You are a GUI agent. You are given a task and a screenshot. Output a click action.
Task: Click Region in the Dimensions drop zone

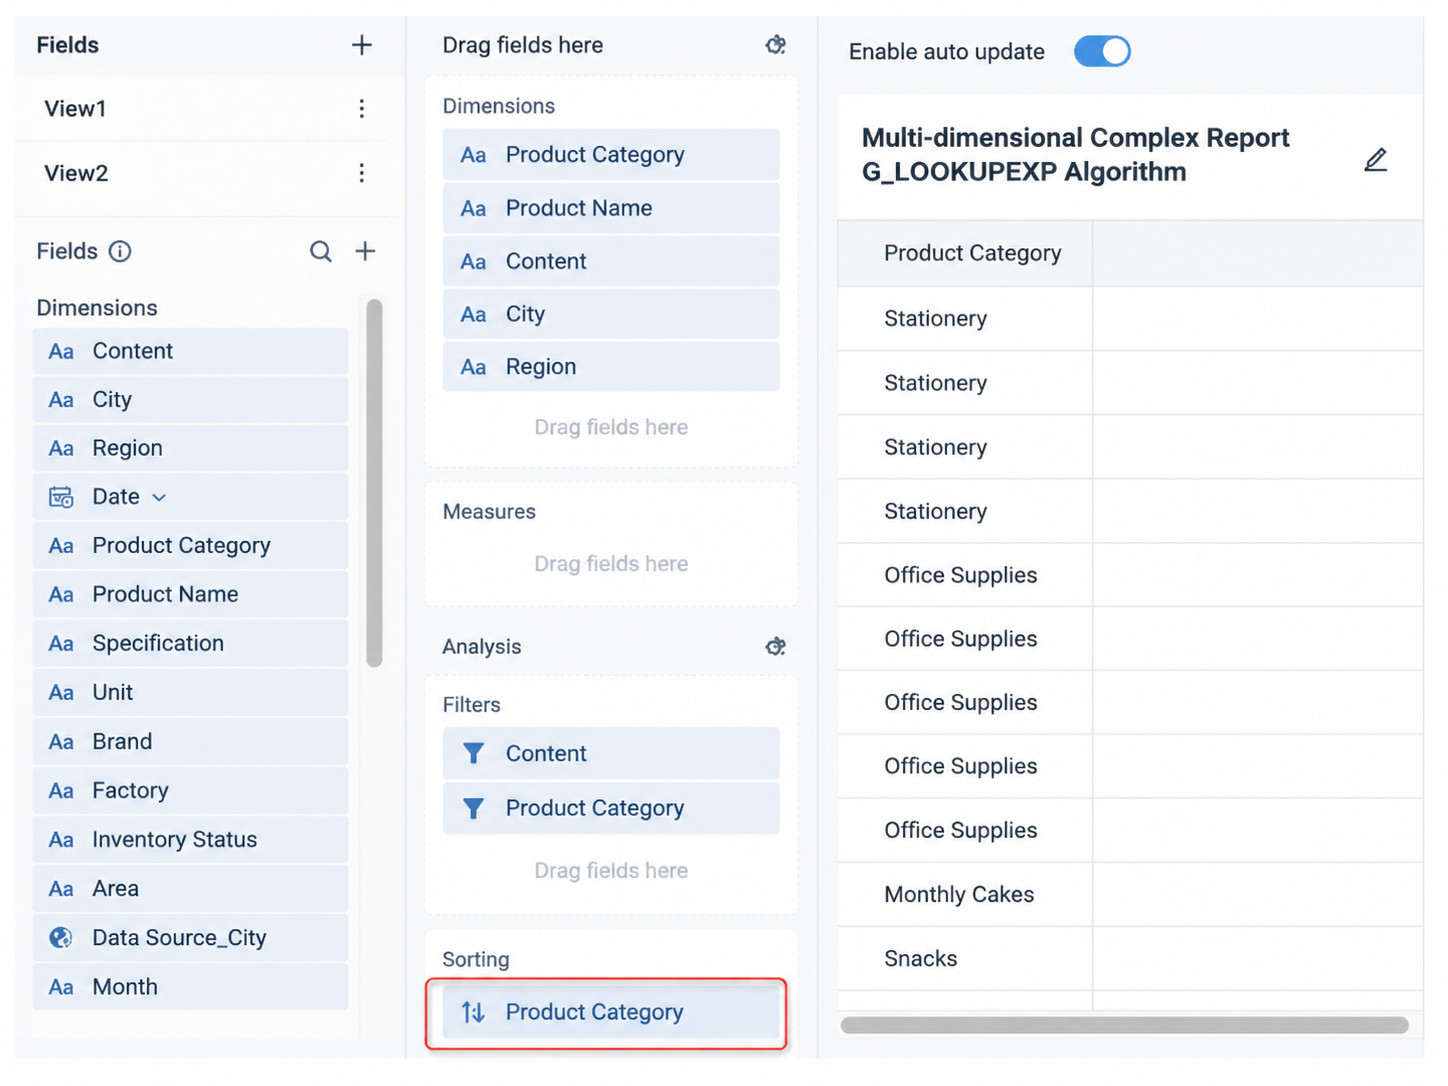(611, 367)
